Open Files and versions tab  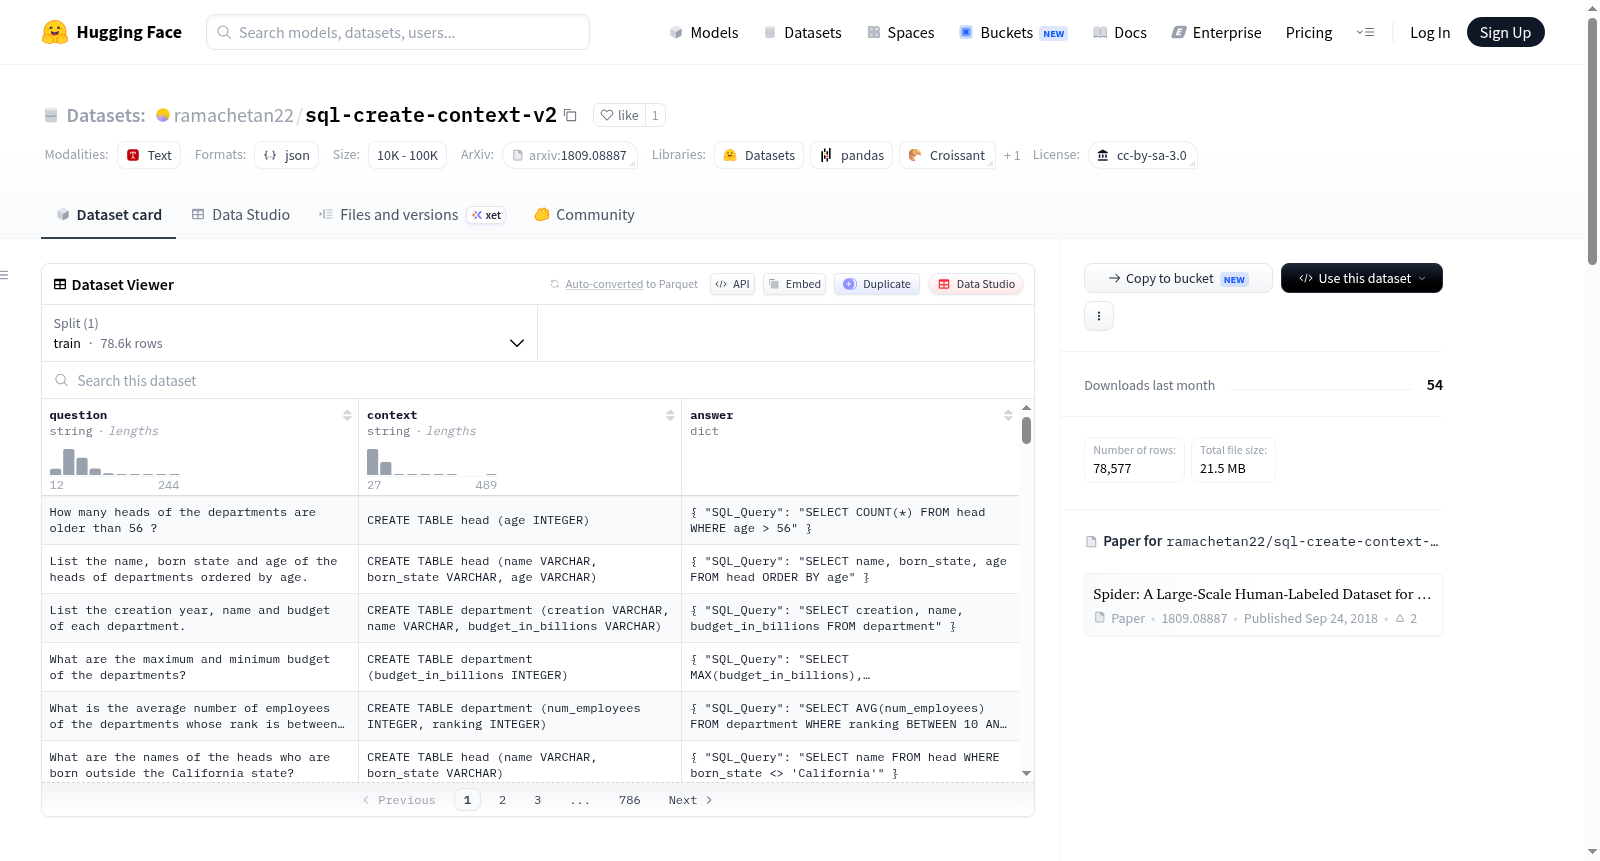(x=412, y=215)
